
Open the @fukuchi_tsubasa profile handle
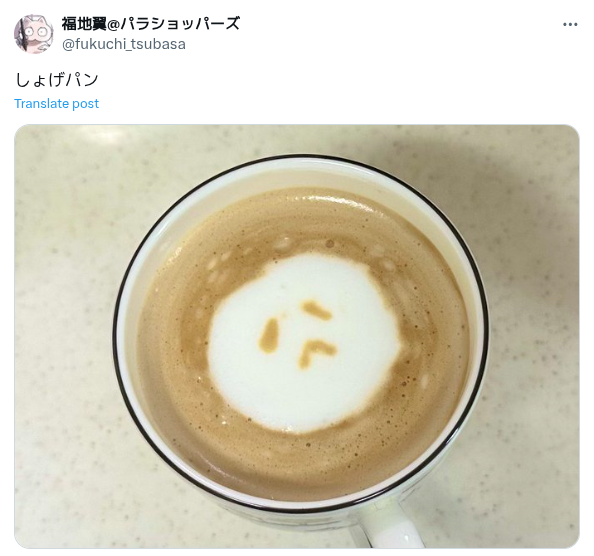[124, 44]
